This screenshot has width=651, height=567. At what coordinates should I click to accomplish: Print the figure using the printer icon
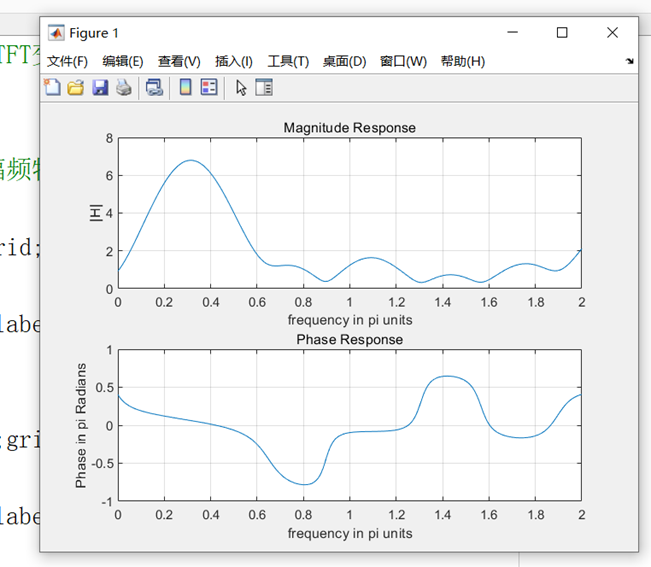click(124, 87)
